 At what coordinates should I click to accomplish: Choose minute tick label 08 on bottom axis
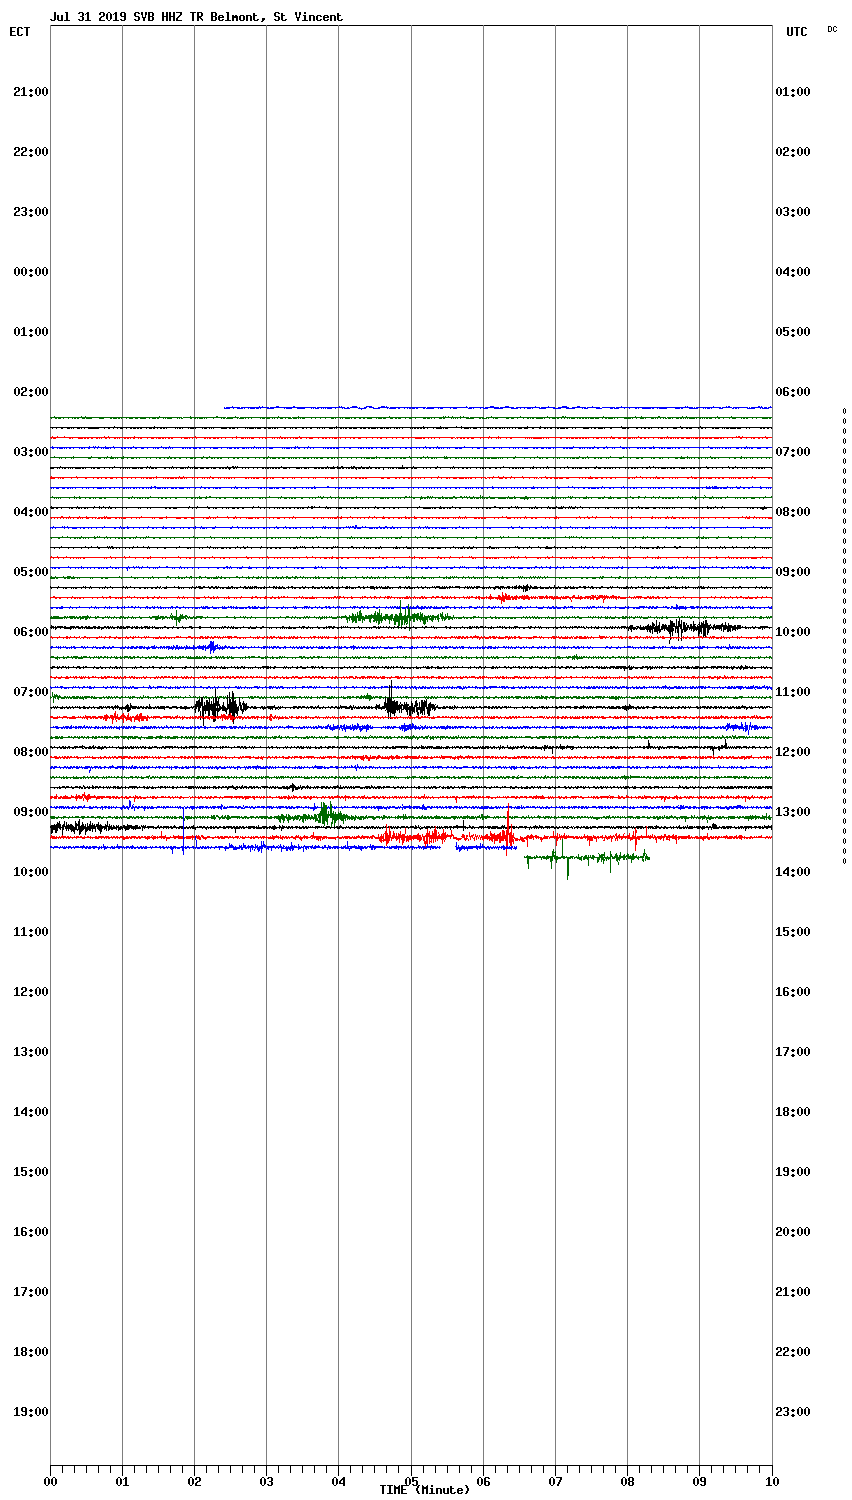pos(627,1482)
